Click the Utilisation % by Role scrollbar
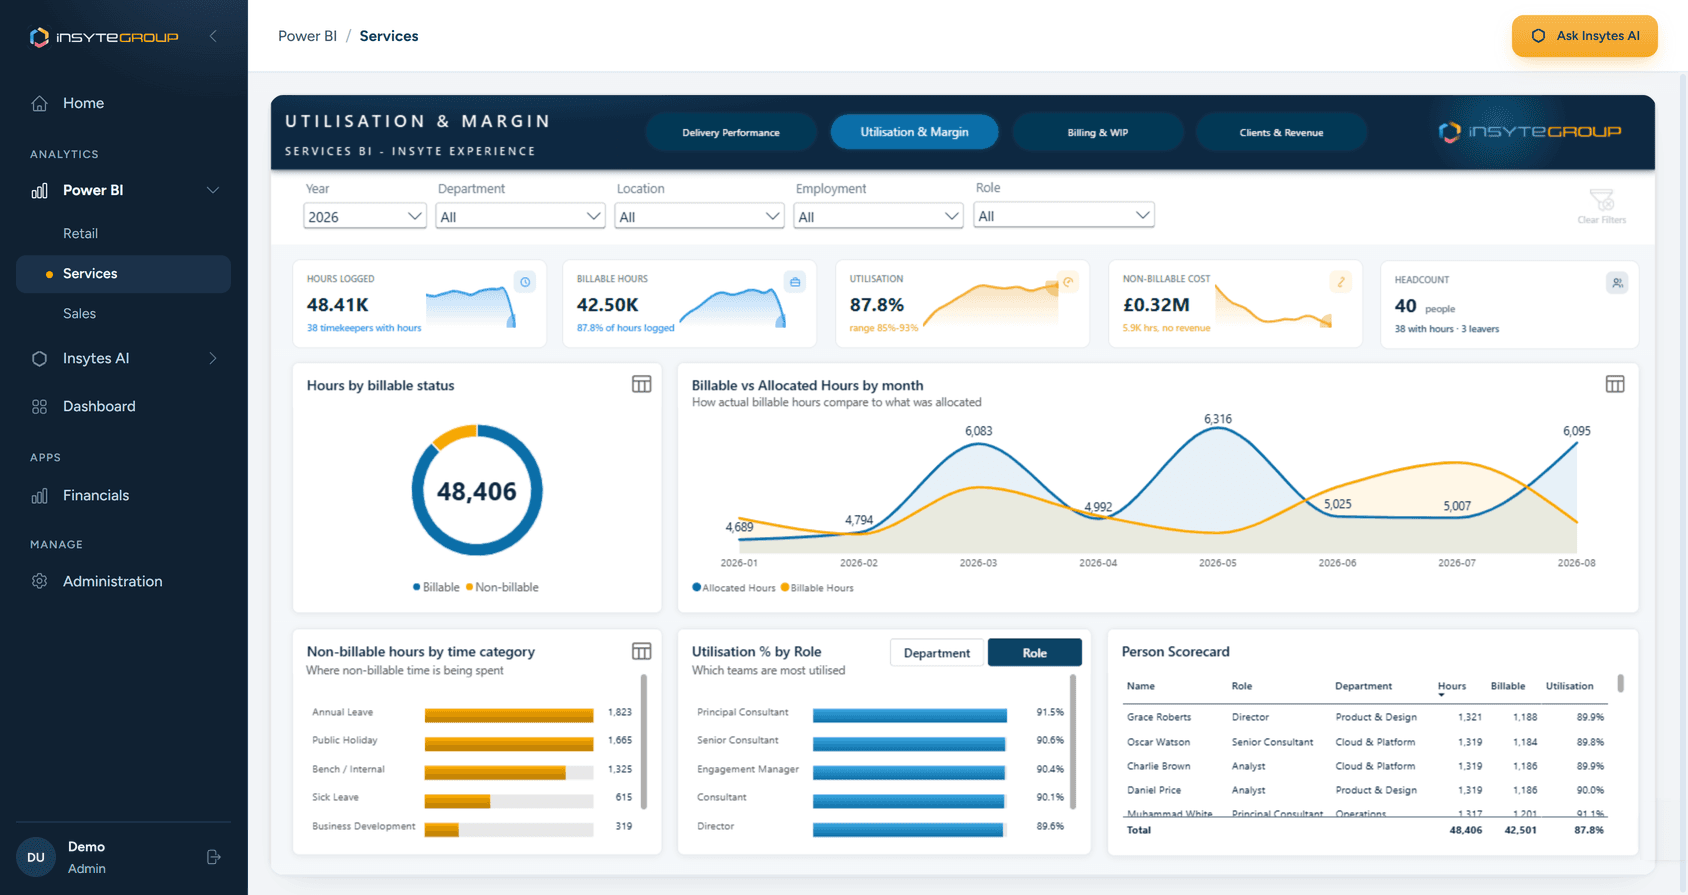The height and width of the screenshot is (895, 1688). (x=1073, y=740)
